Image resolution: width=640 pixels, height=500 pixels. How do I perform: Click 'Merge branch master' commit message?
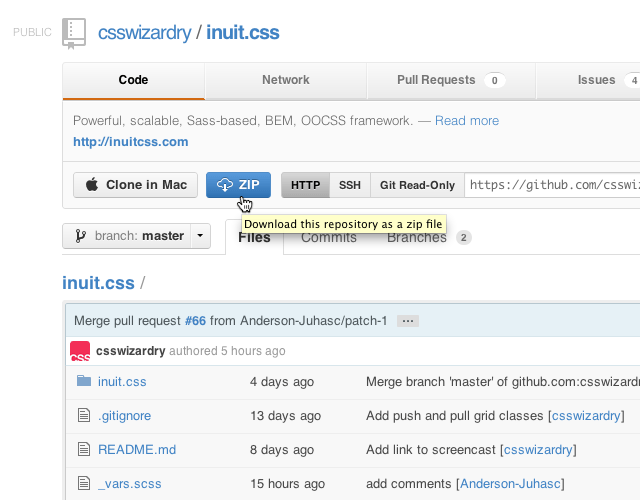(503, 382)
